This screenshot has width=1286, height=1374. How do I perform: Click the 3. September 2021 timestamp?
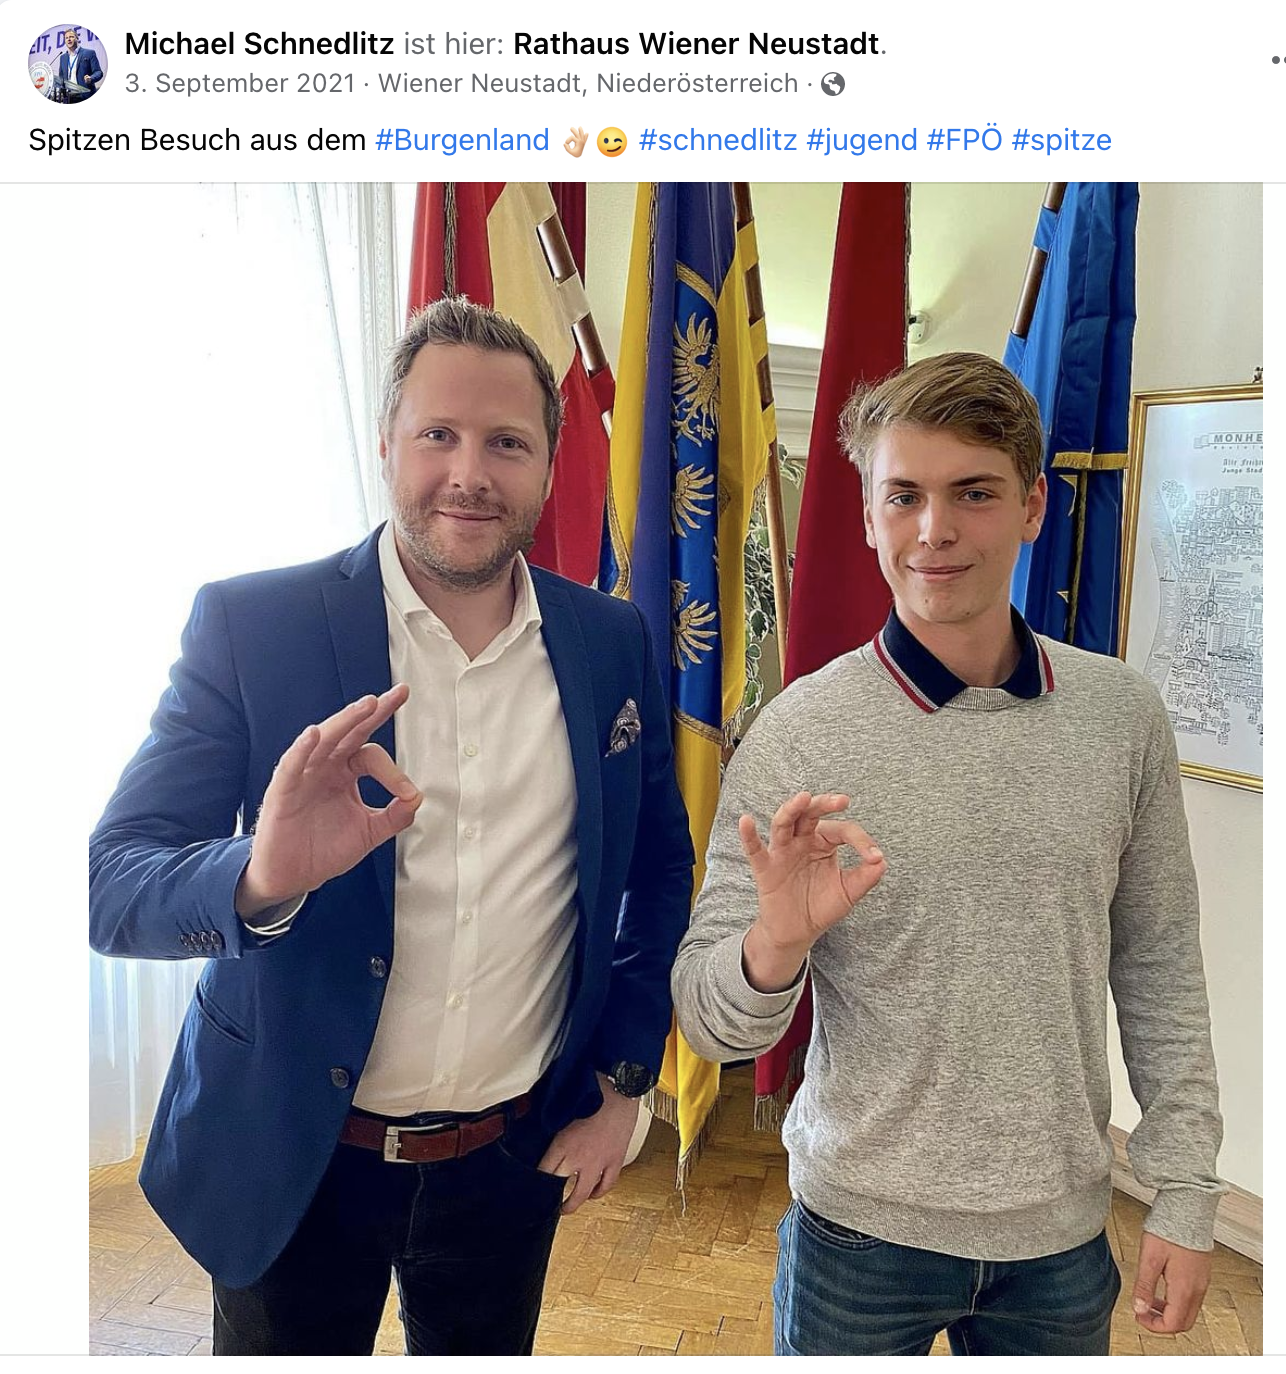pos(240,83)
